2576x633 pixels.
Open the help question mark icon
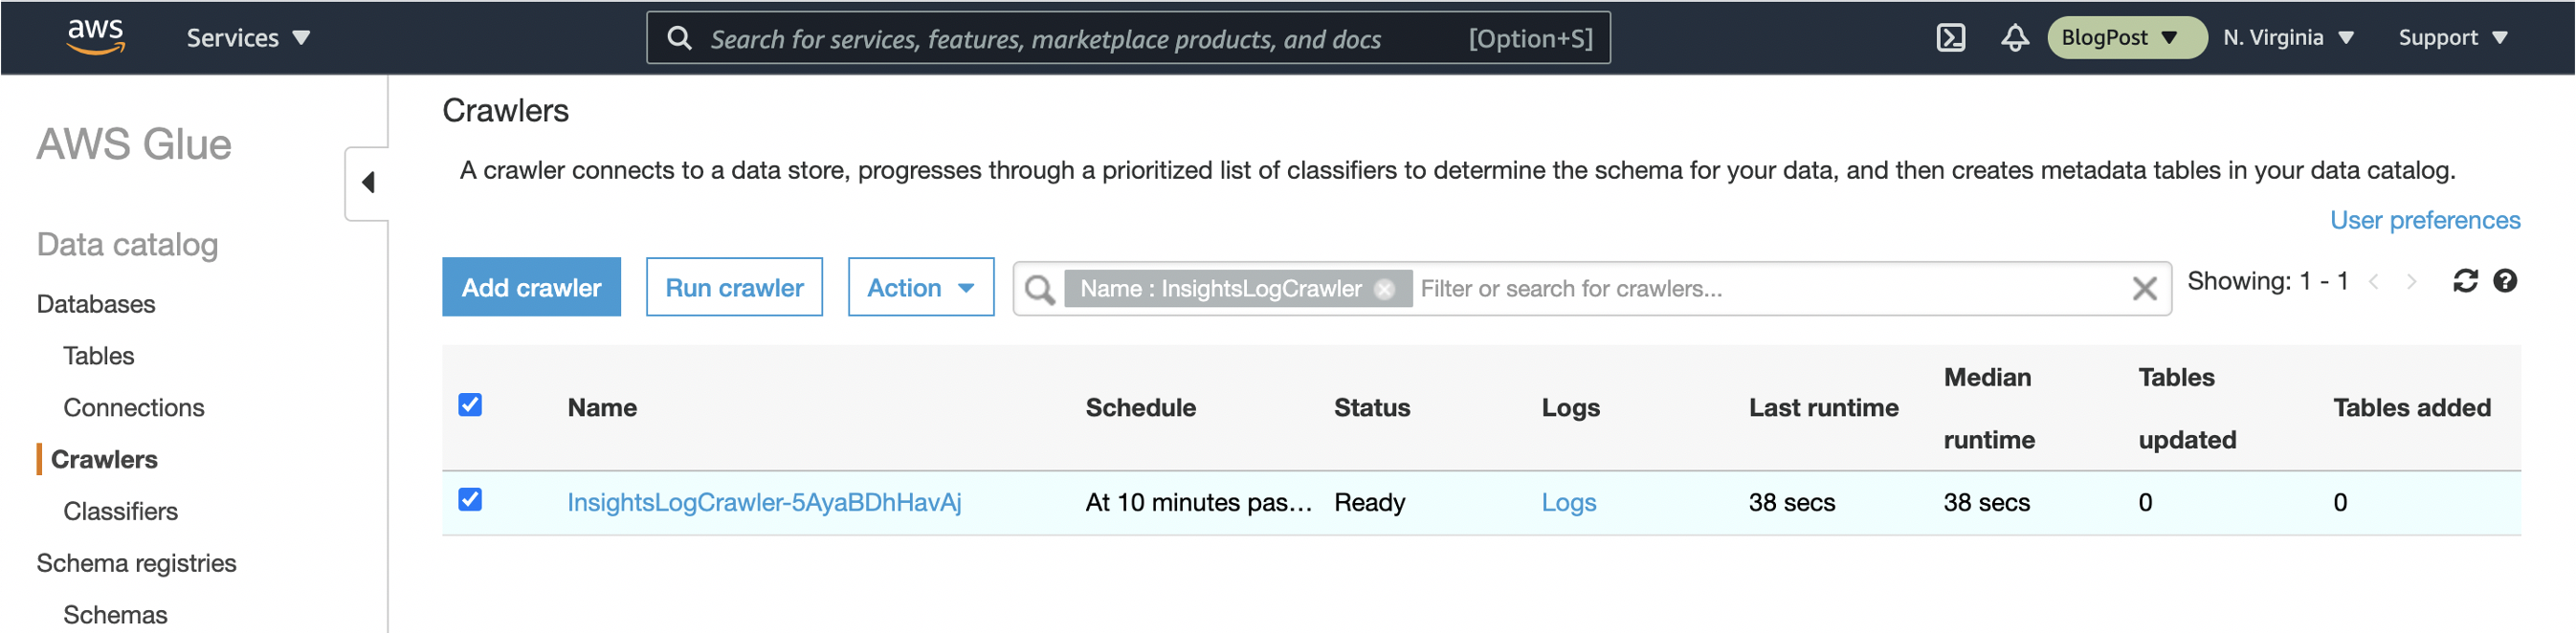coord(2504,281)
